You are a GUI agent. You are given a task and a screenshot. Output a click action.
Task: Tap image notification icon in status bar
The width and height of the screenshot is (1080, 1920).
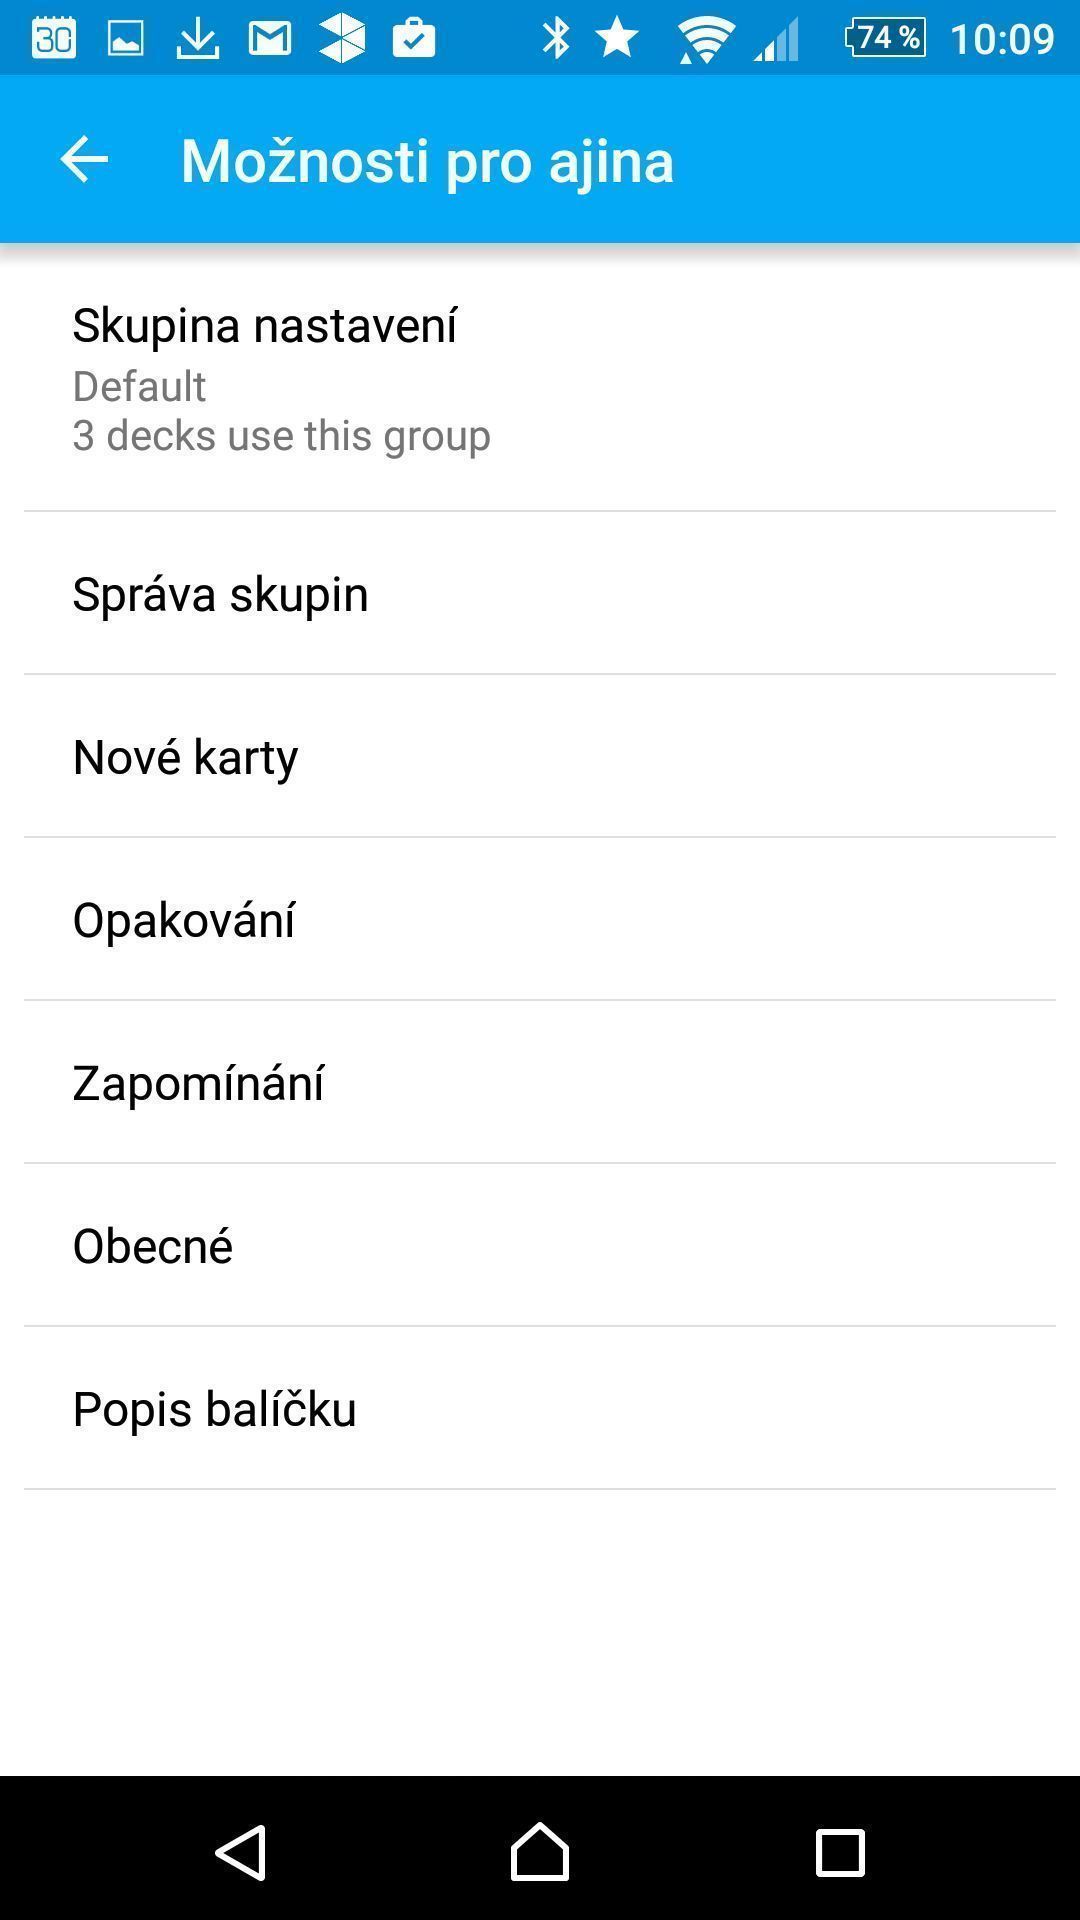(x=126, y=38)
